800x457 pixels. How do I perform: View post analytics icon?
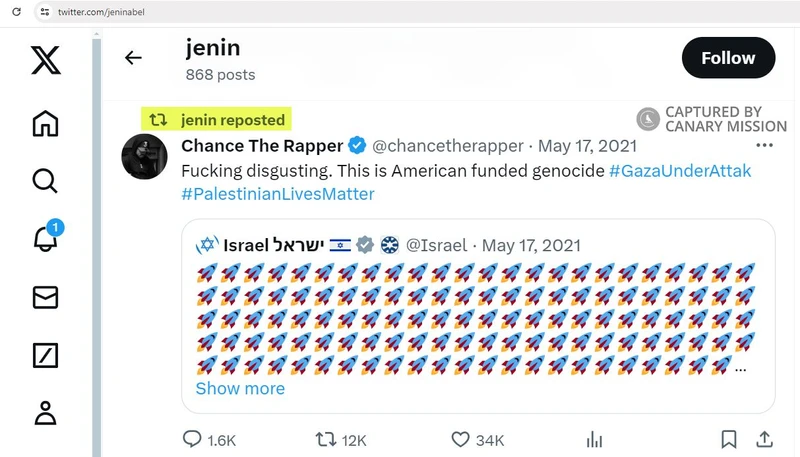coord(594,439)
